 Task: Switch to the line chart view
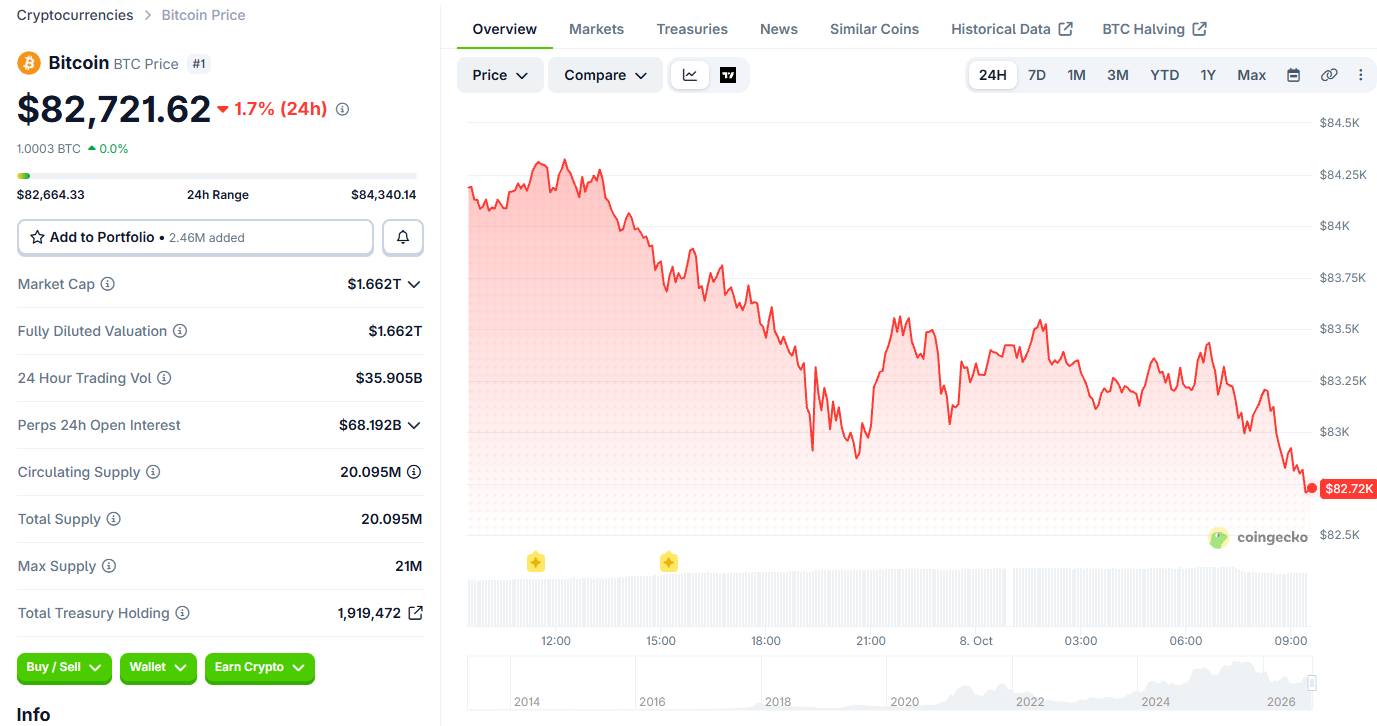point(690,75)
